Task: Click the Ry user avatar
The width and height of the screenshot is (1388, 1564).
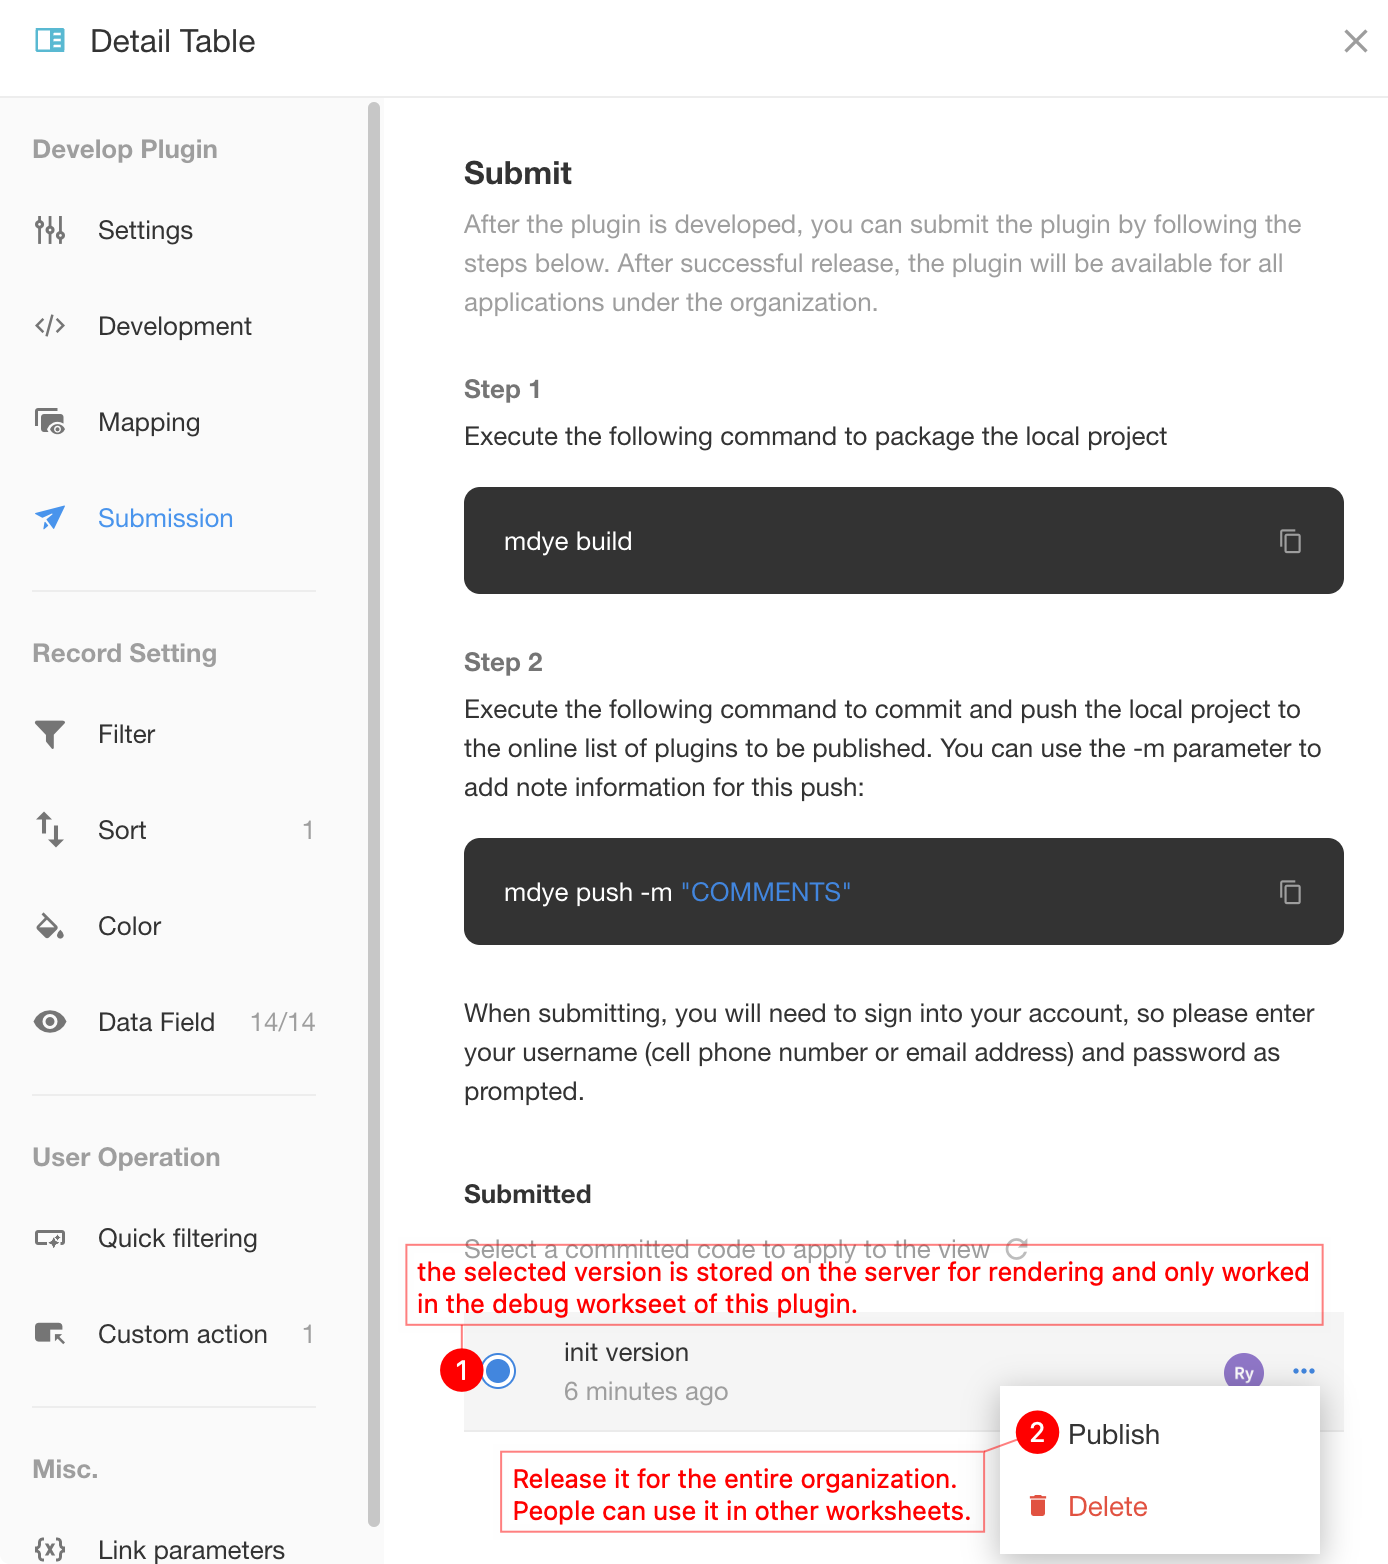Action: pos(1243,1372)
